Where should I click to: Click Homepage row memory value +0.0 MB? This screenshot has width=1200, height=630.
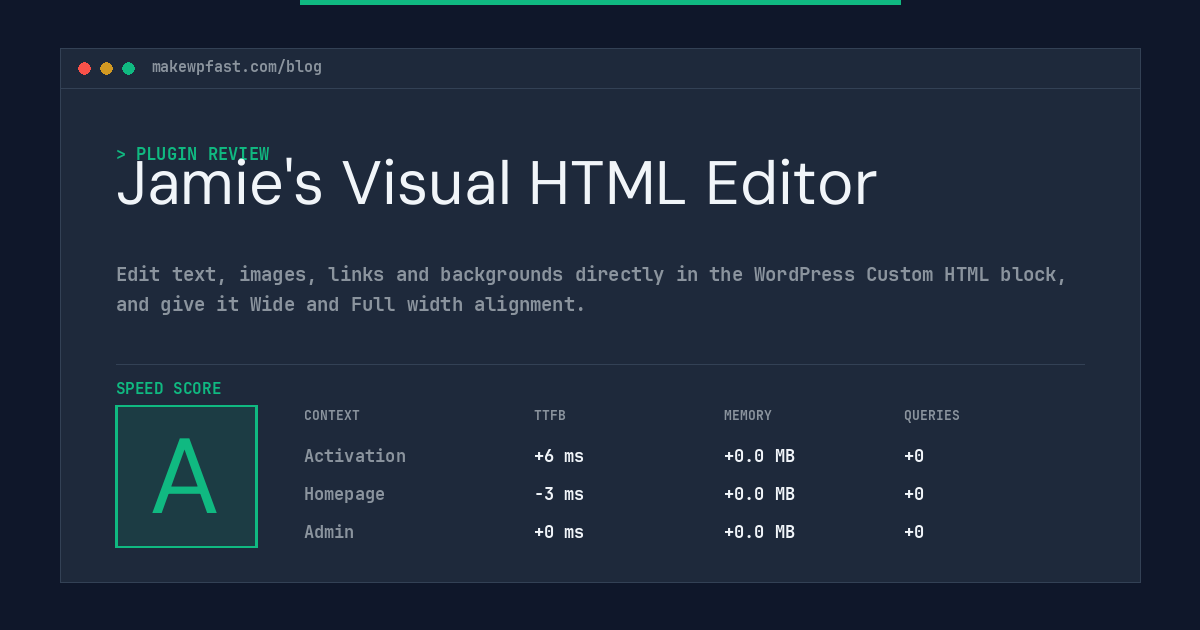(759, 494)
